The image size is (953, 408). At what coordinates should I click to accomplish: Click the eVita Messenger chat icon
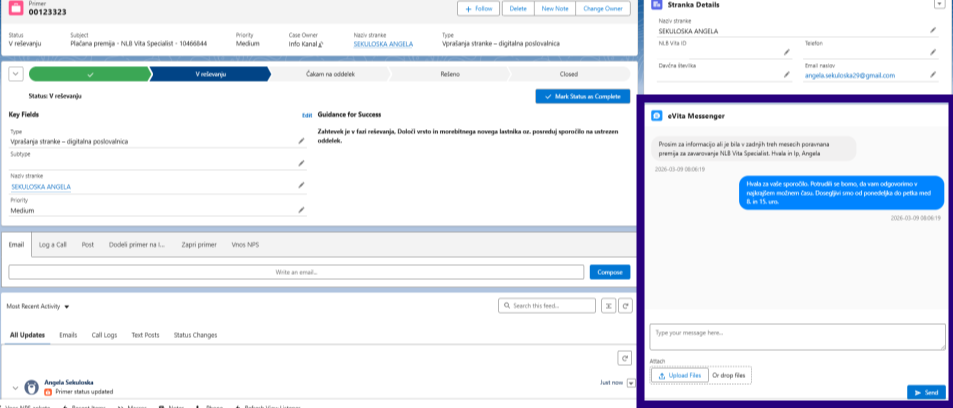click(x=656, y=116)
